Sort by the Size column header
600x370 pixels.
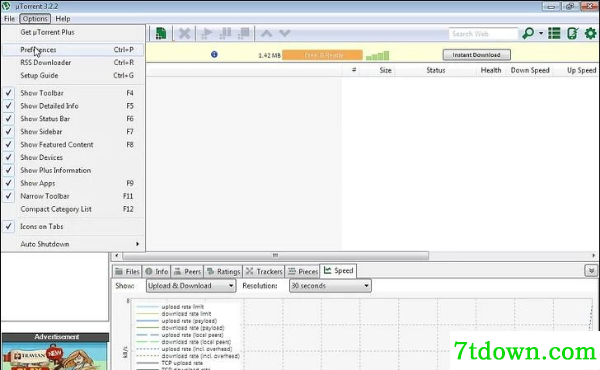[x=385, y=70]
